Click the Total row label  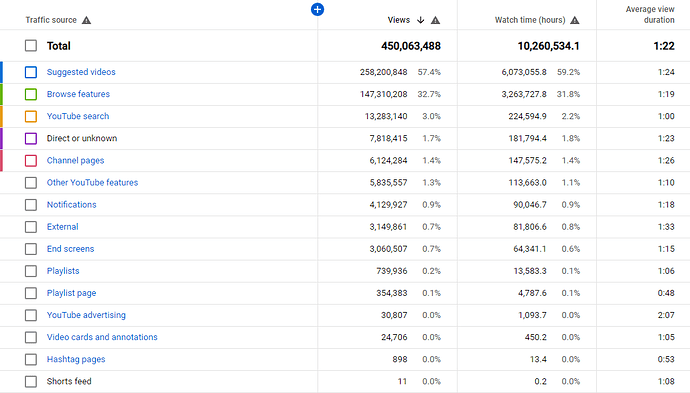click(x=59, y=46)
